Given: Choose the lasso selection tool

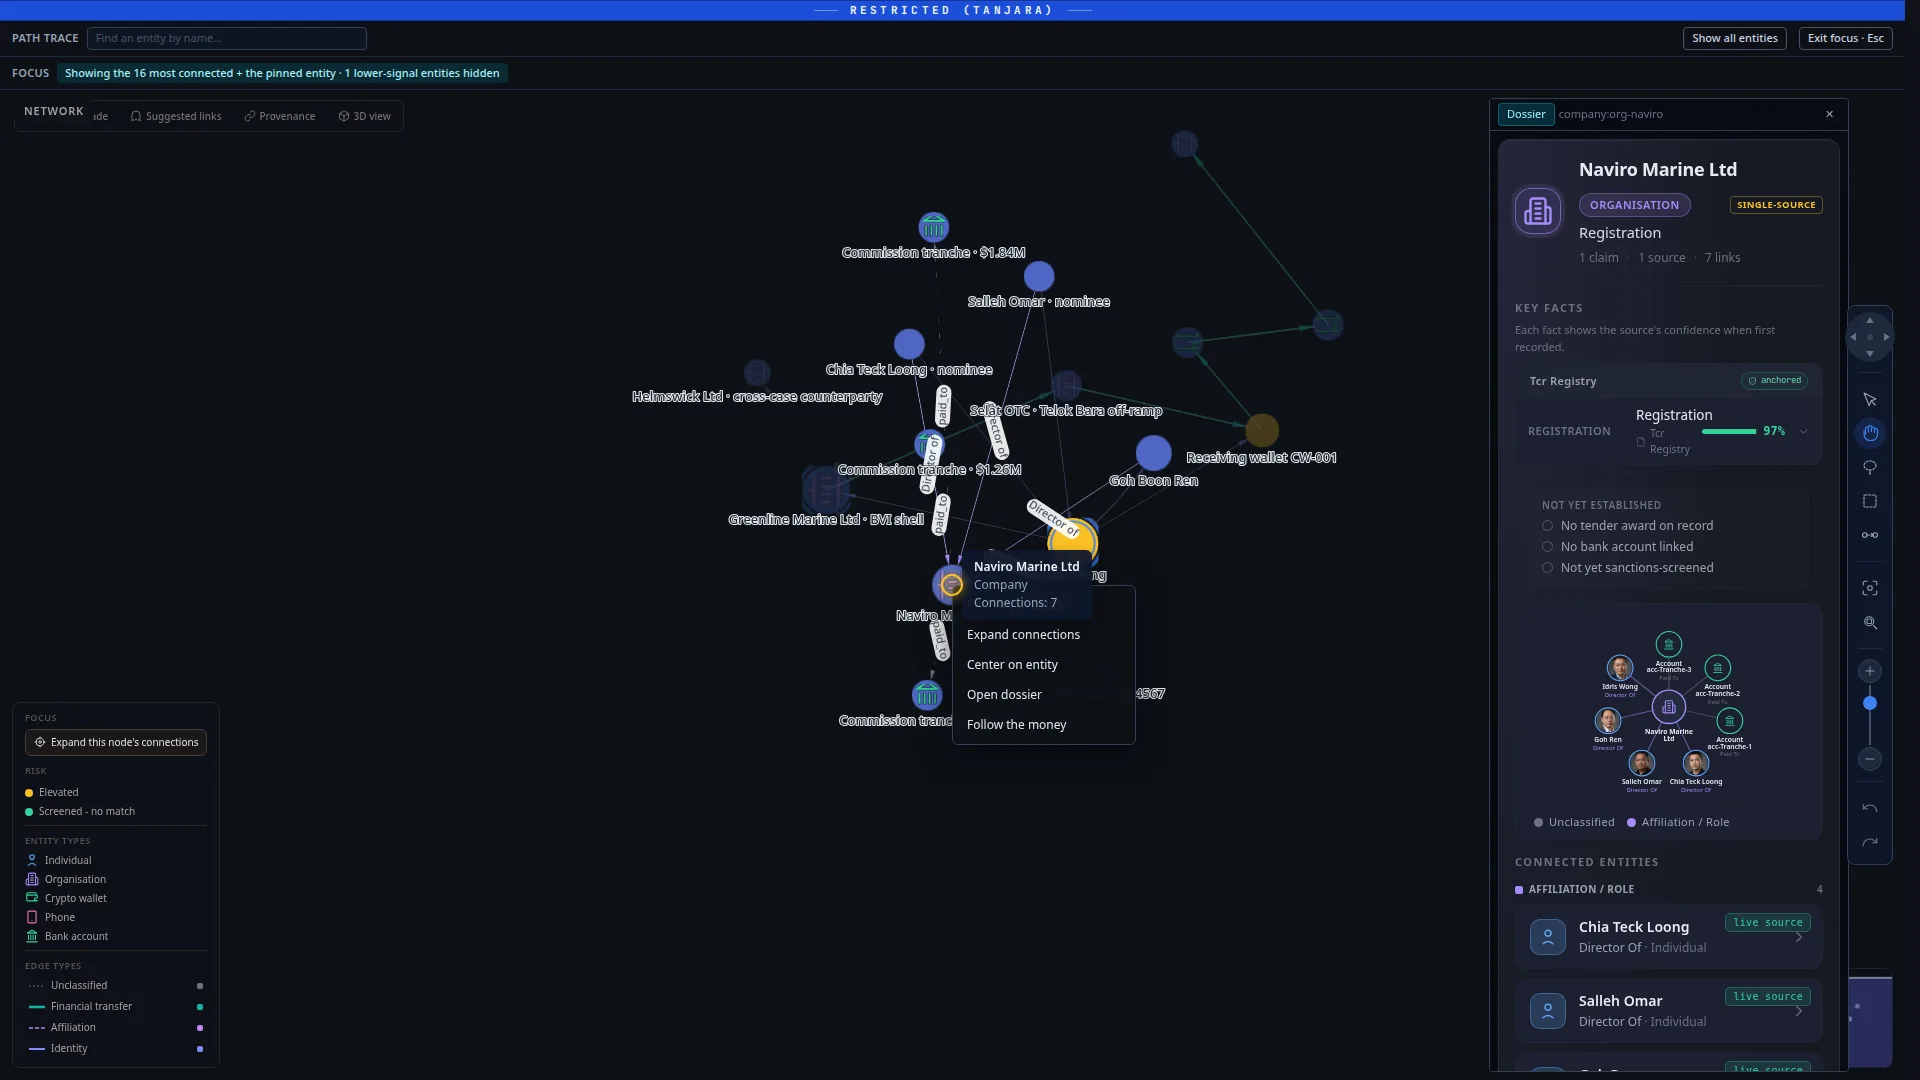Looking at the screenshot, I should pyautogui.click(x=1869, y=467).
